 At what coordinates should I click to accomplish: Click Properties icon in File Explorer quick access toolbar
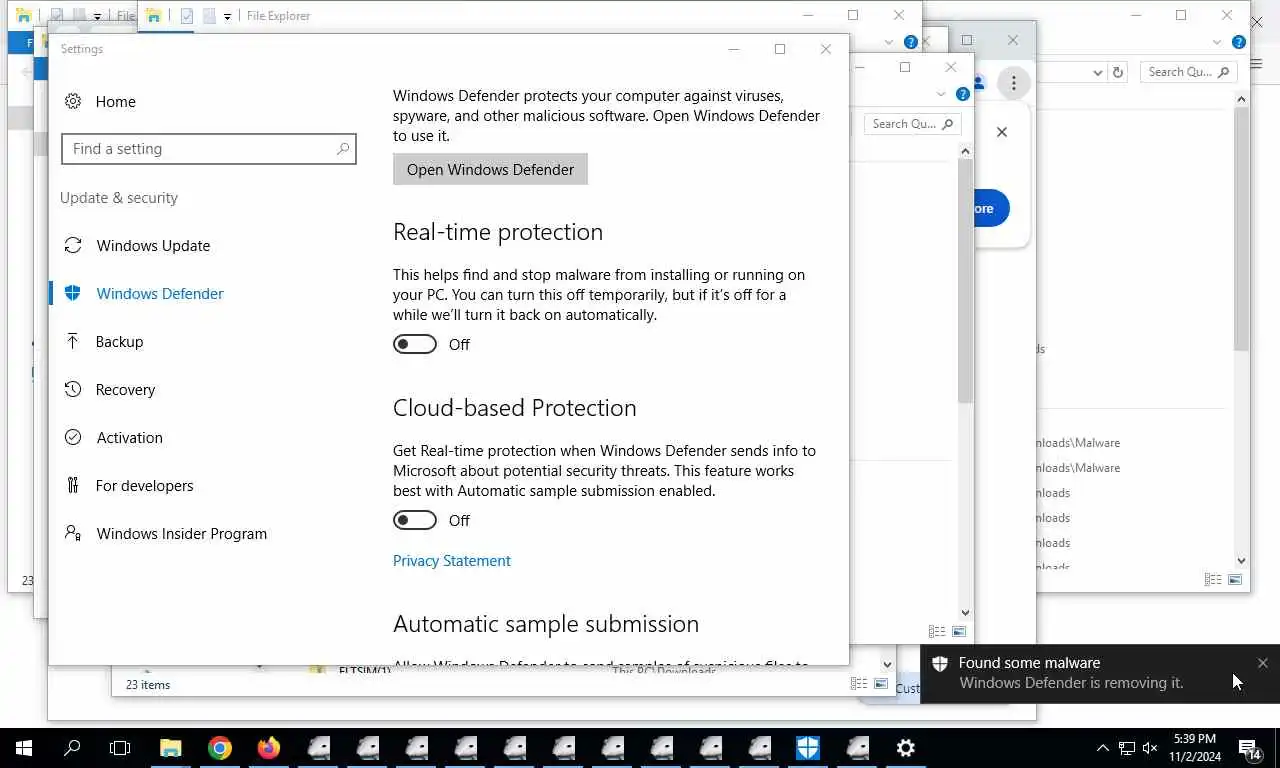[186, 16]
